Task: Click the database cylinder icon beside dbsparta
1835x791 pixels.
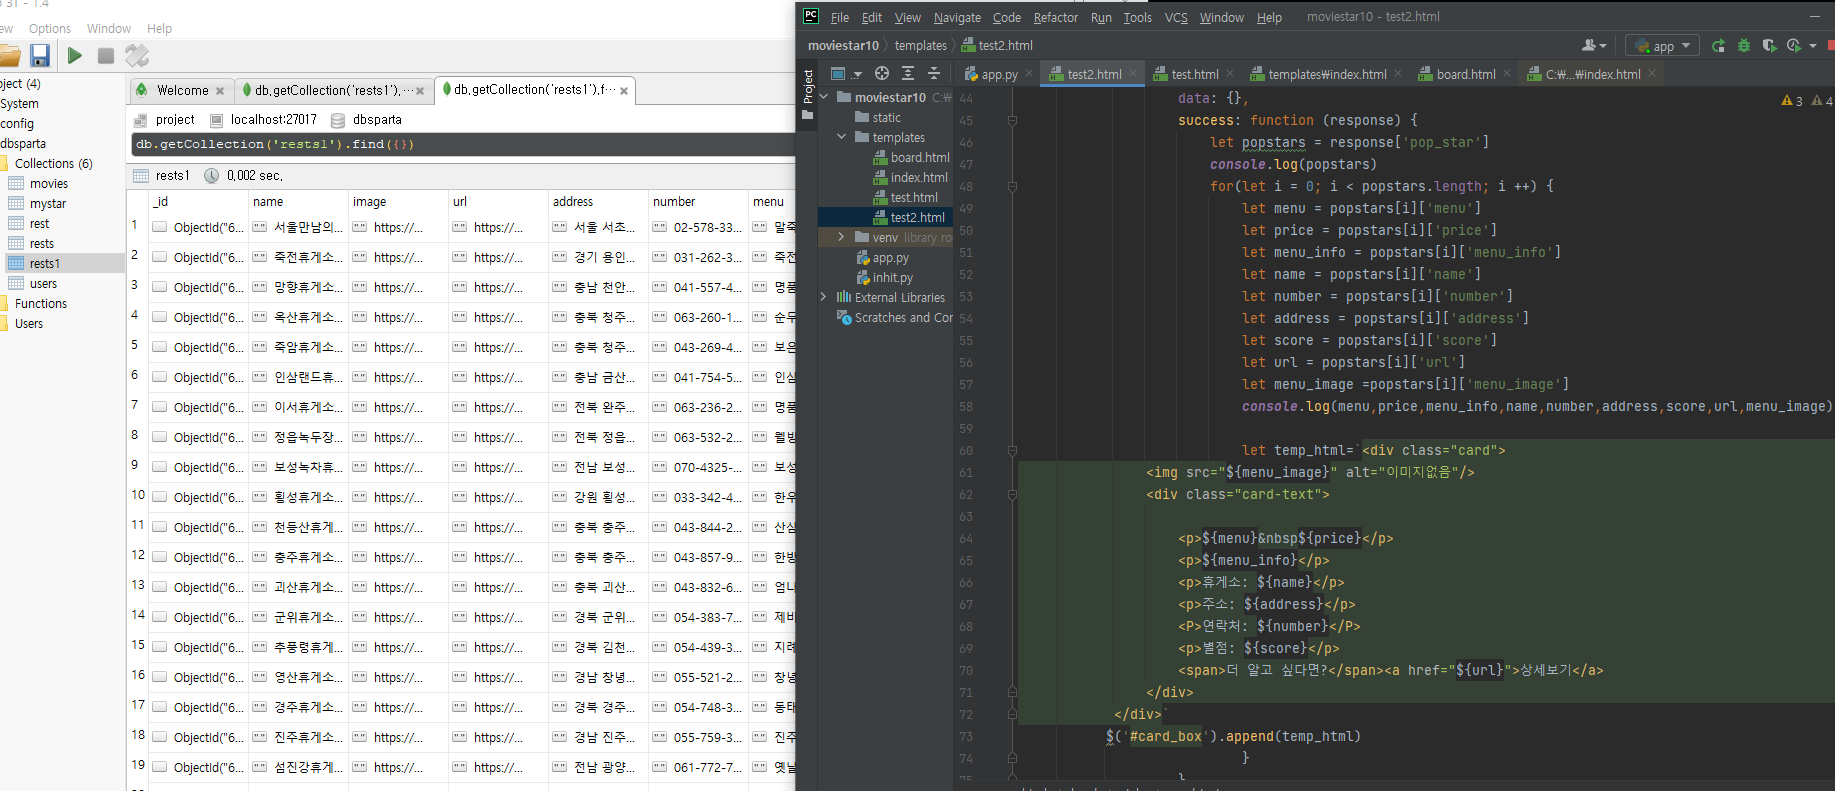Action: coord(338,120)
